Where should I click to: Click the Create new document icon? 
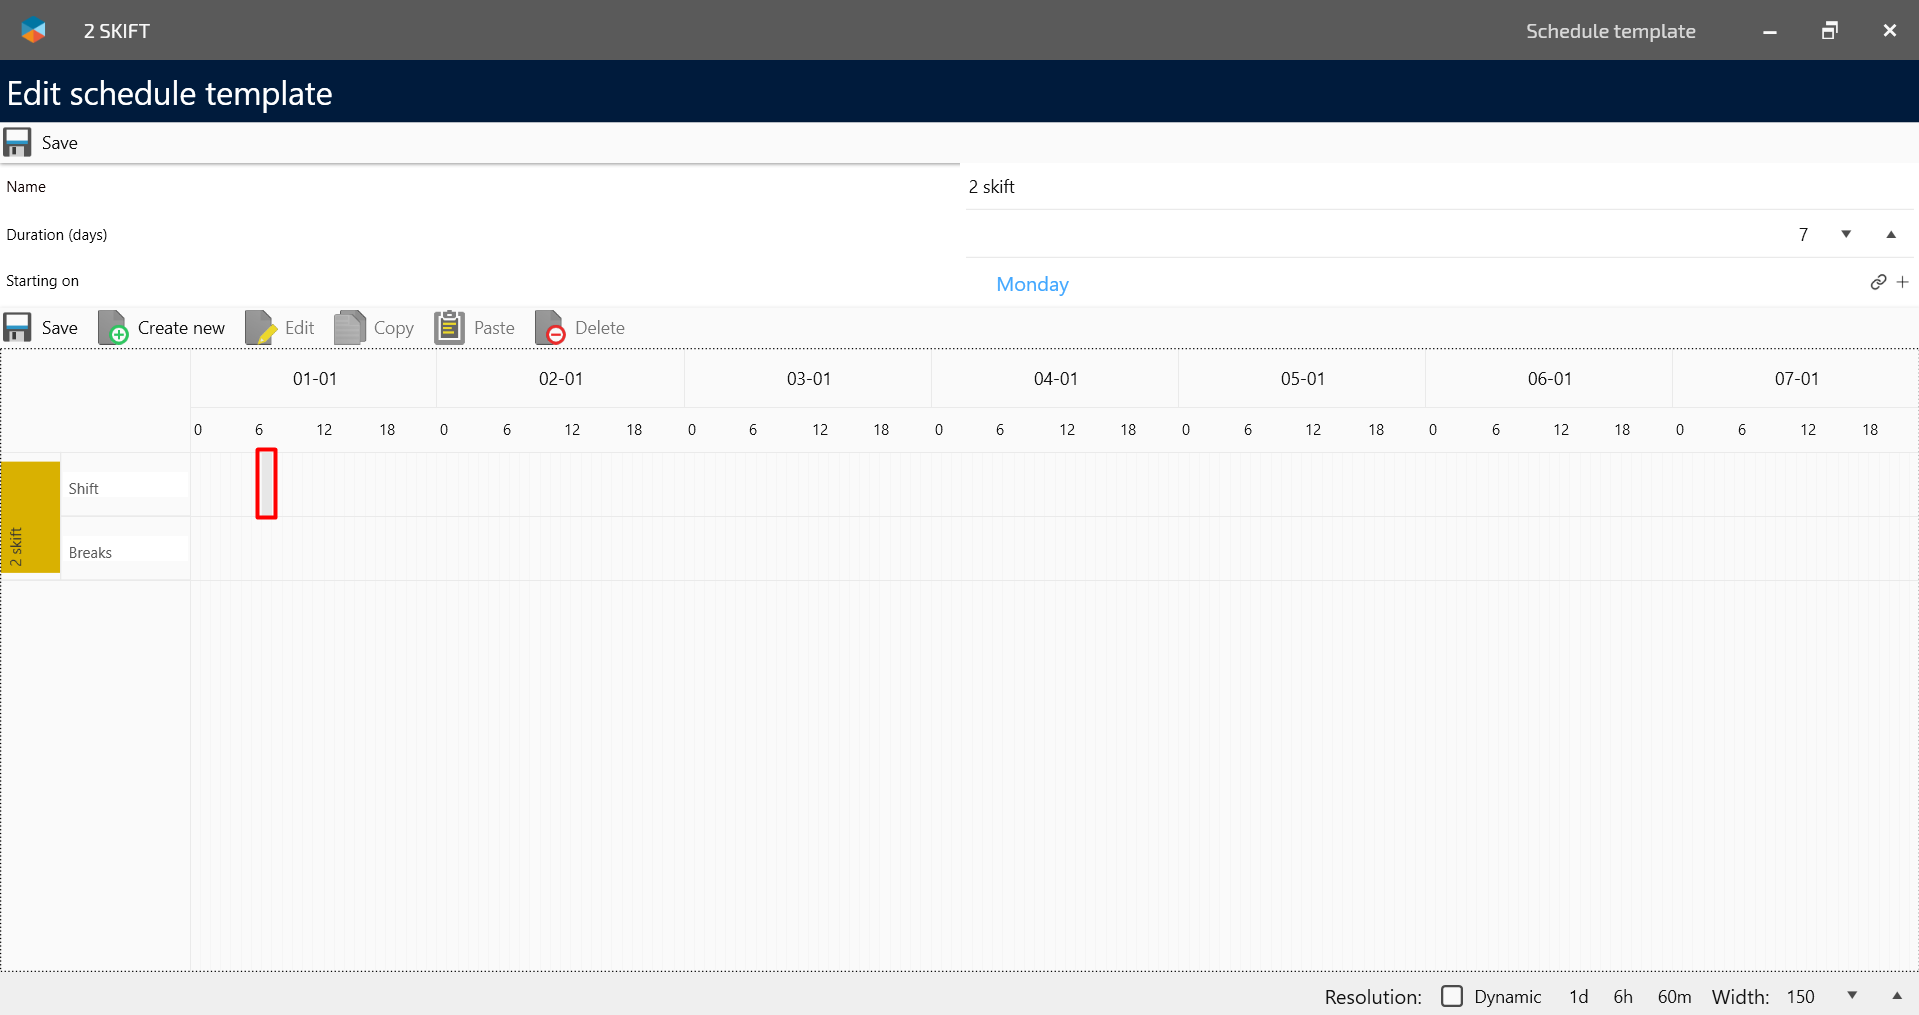[x=113, y=328]
